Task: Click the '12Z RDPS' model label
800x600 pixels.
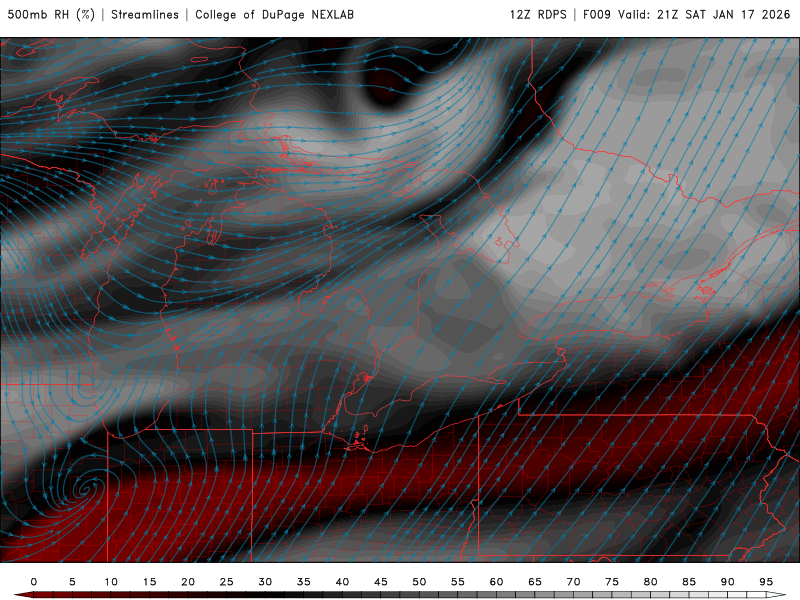Action: coord(538,15)
